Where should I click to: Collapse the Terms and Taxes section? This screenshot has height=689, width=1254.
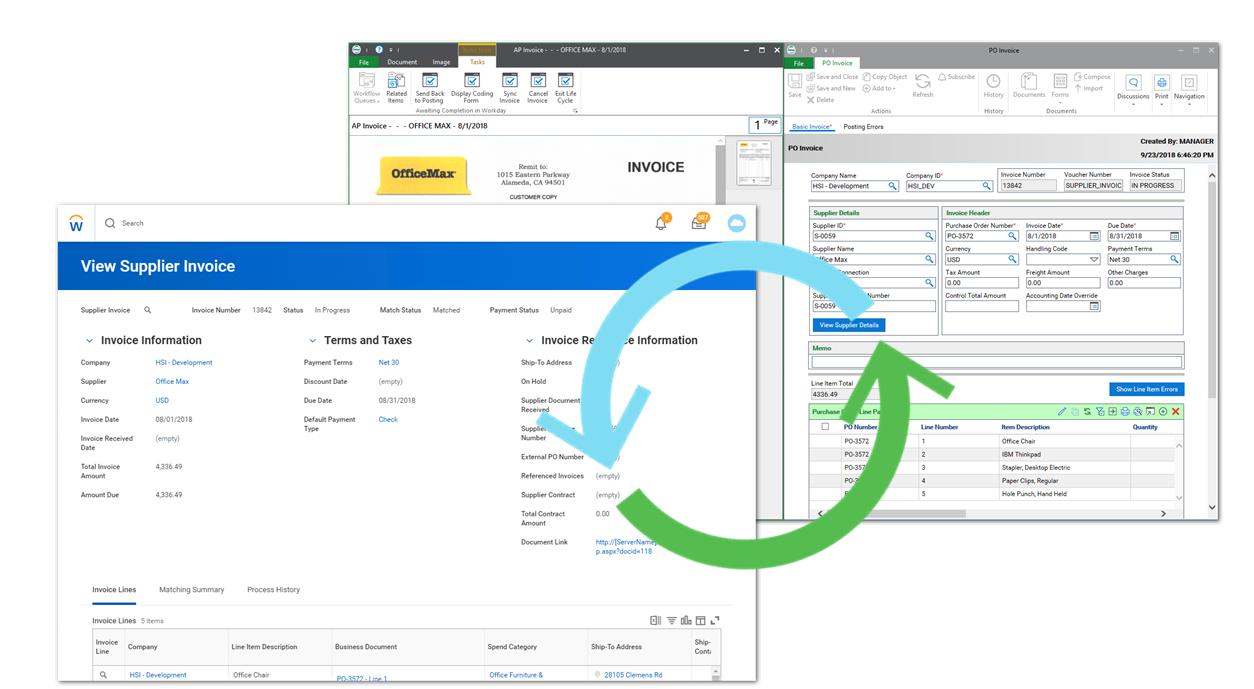click(312, 341)
